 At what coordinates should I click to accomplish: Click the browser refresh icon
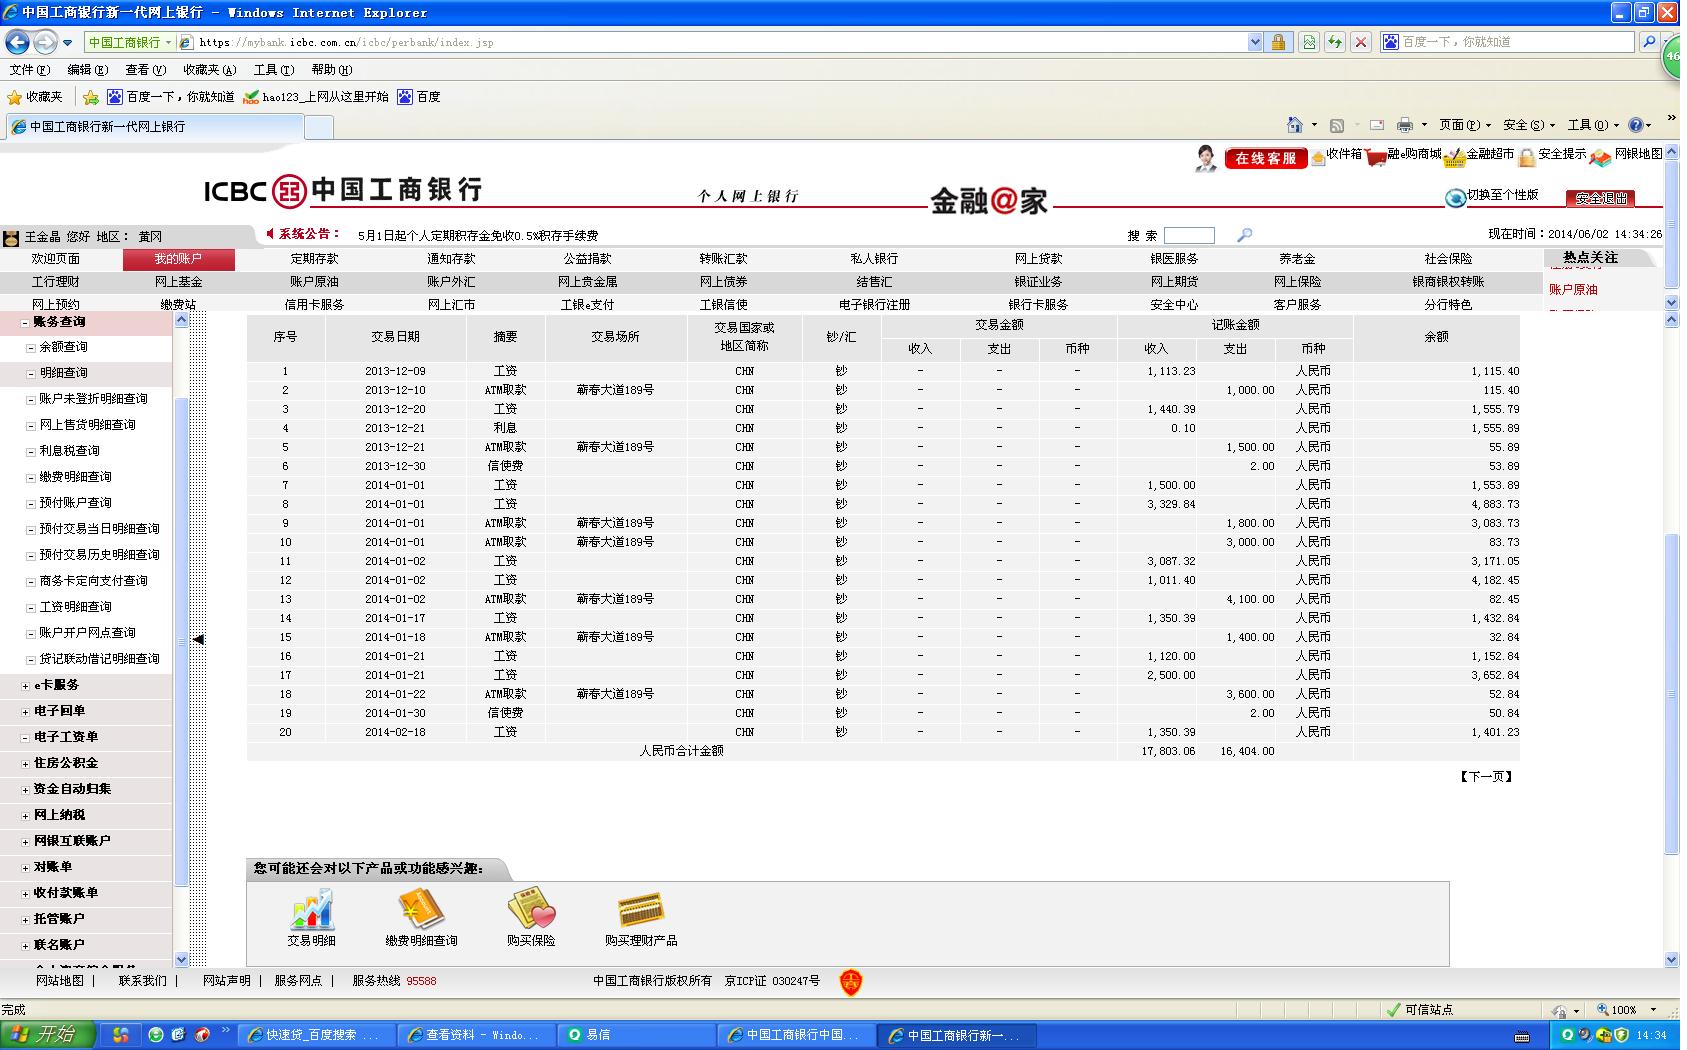click(x=1334, y=42)
